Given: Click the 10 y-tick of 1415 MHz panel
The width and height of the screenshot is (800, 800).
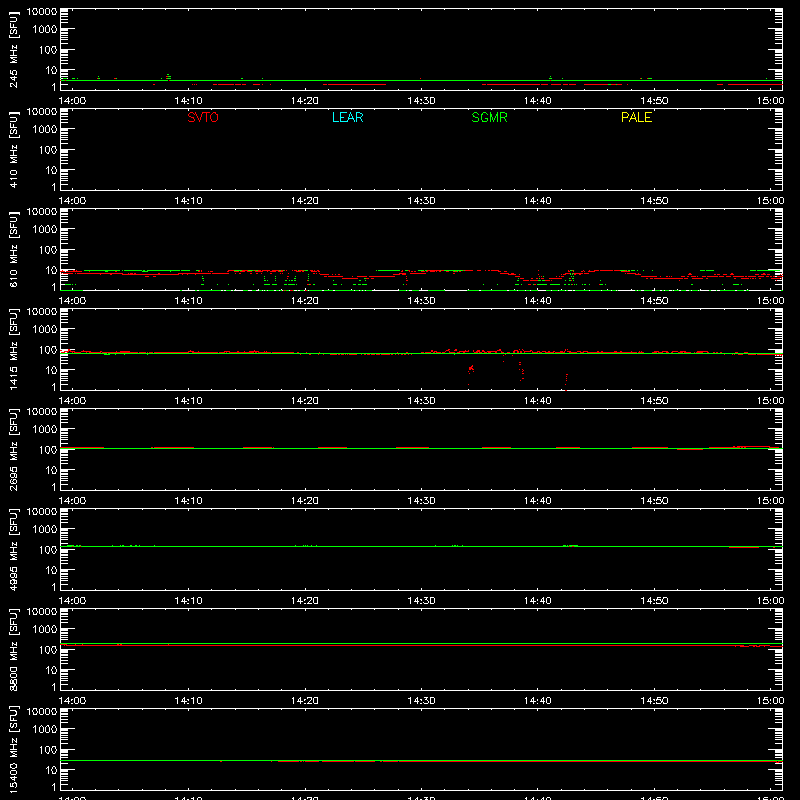Looking at the screenshot, I should (51, 370).
